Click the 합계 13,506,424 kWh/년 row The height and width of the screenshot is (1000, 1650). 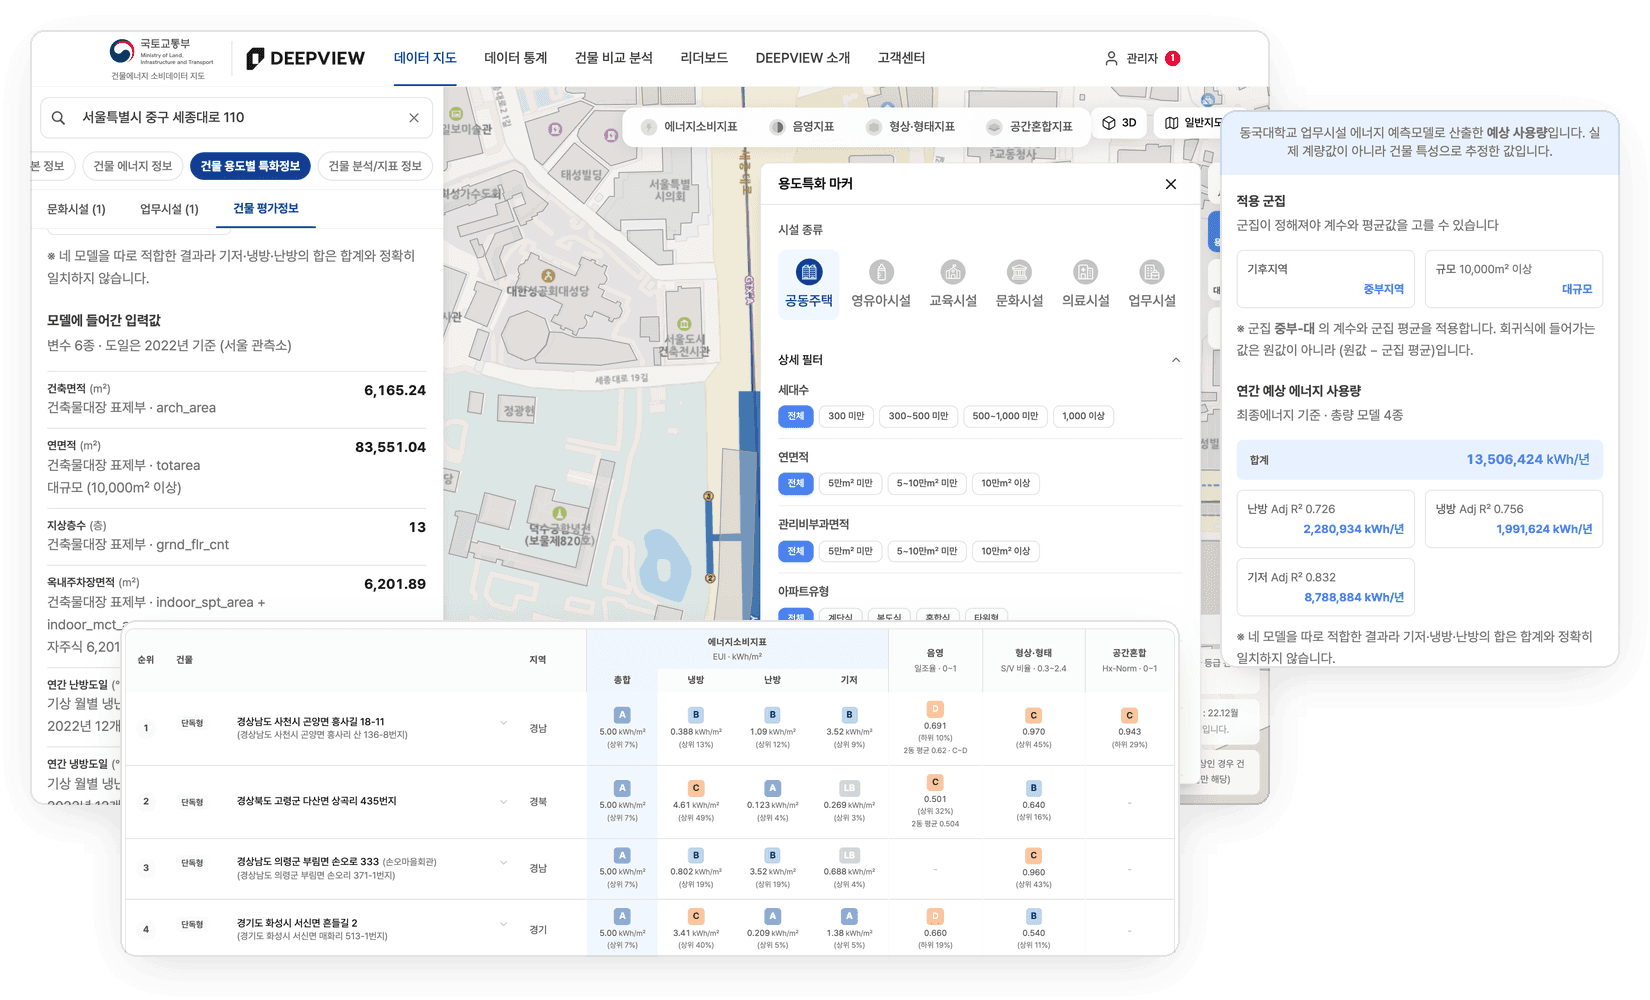tap(1419, 459)
